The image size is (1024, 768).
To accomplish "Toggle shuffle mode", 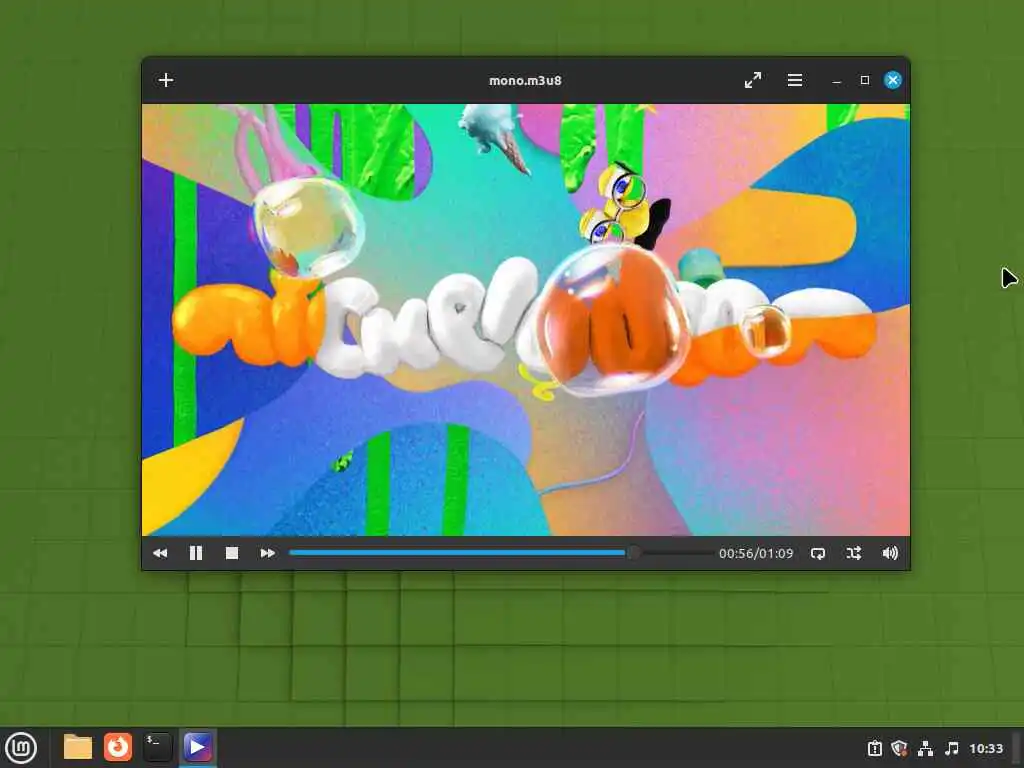I will (854, 553).
